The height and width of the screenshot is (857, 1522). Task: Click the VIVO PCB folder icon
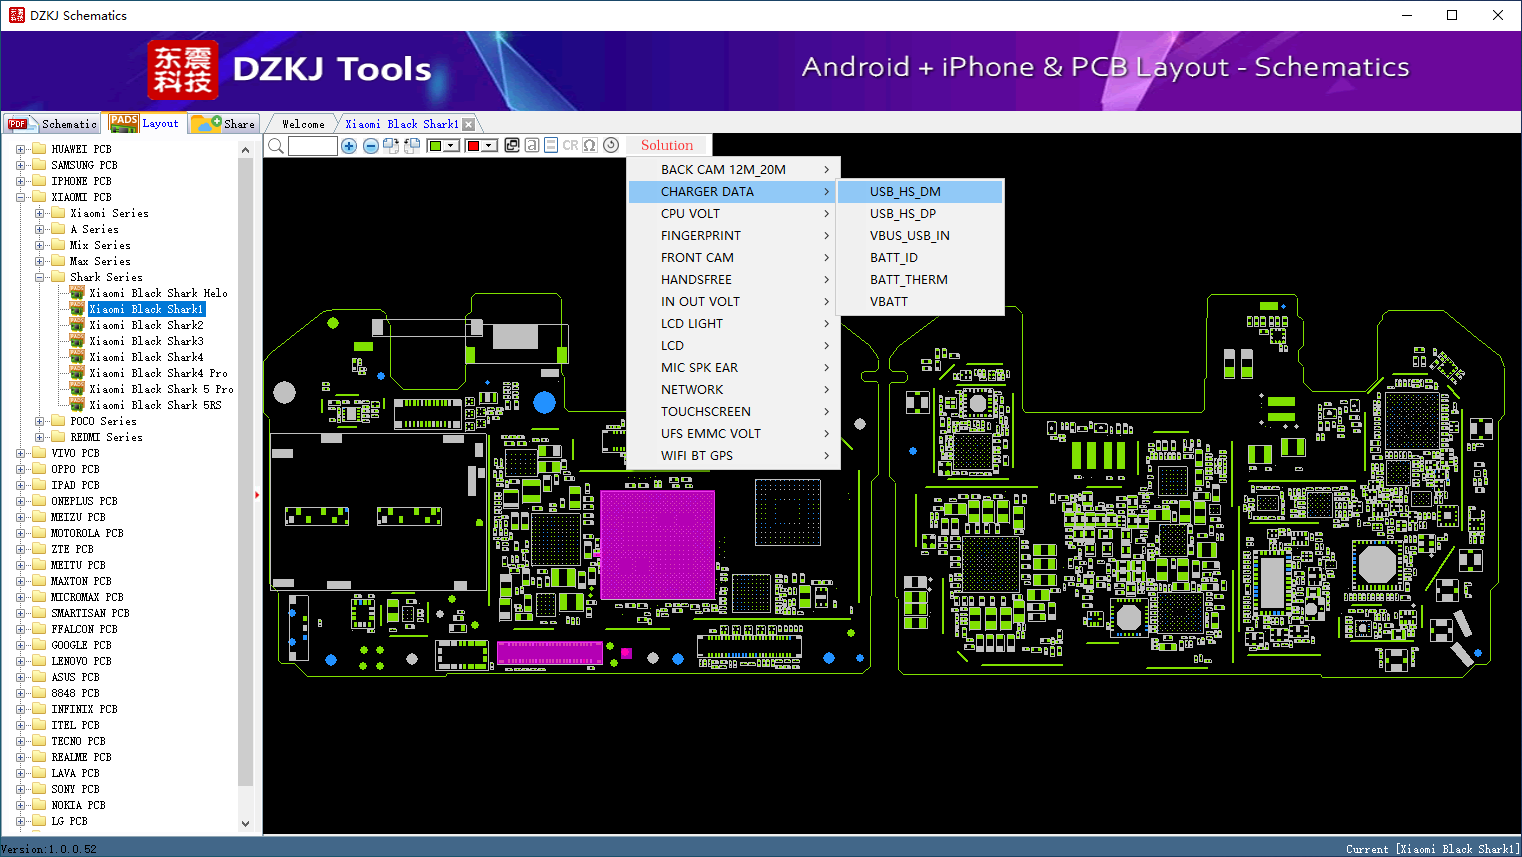click(39, 453)
